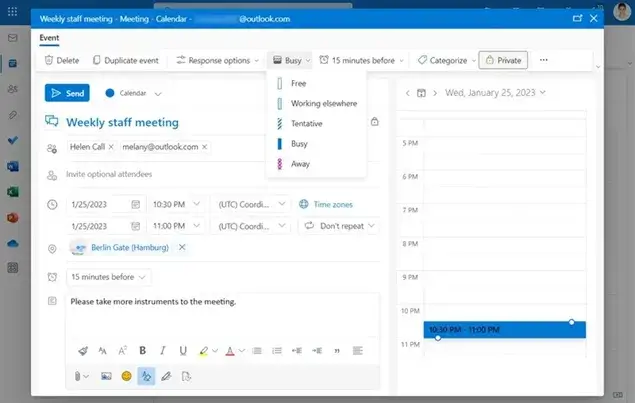The width and height of the screenshot is (635, 403).
Task: Attach a file with the paperclip
Action: [77, 376]
